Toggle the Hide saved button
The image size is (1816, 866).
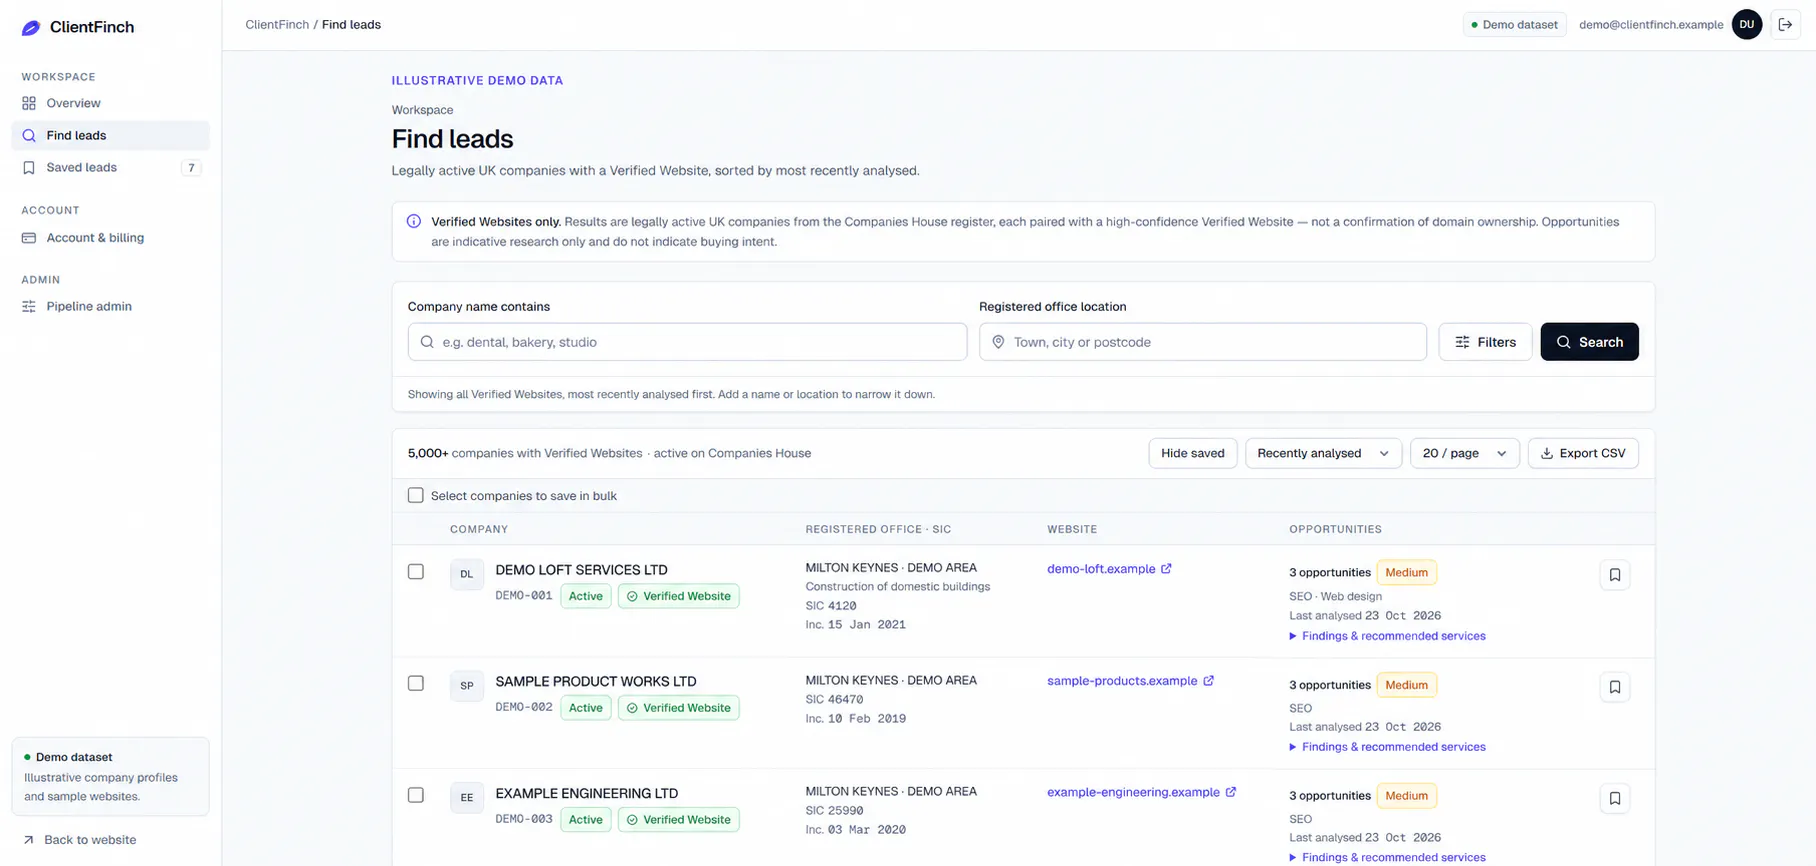pyautogui.click(x=1193, y=453)
